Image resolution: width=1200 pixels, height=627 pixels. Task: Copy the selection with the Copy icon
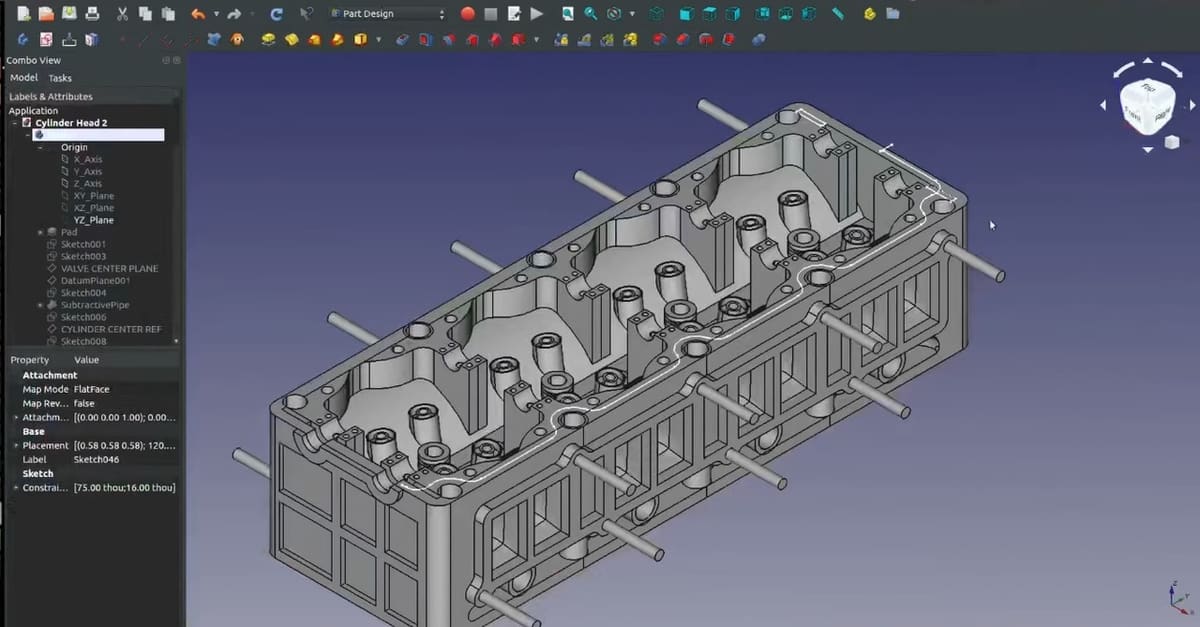(145, 14)
